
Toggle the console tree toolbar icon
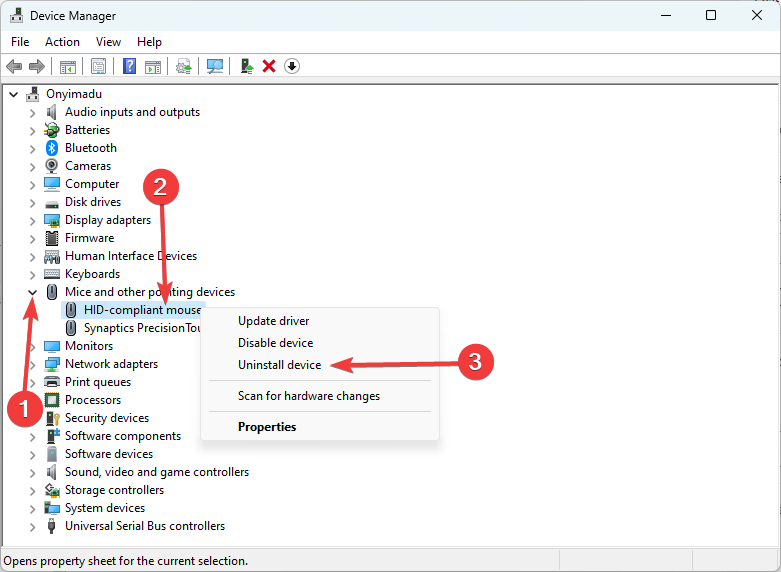coord(67,66)
